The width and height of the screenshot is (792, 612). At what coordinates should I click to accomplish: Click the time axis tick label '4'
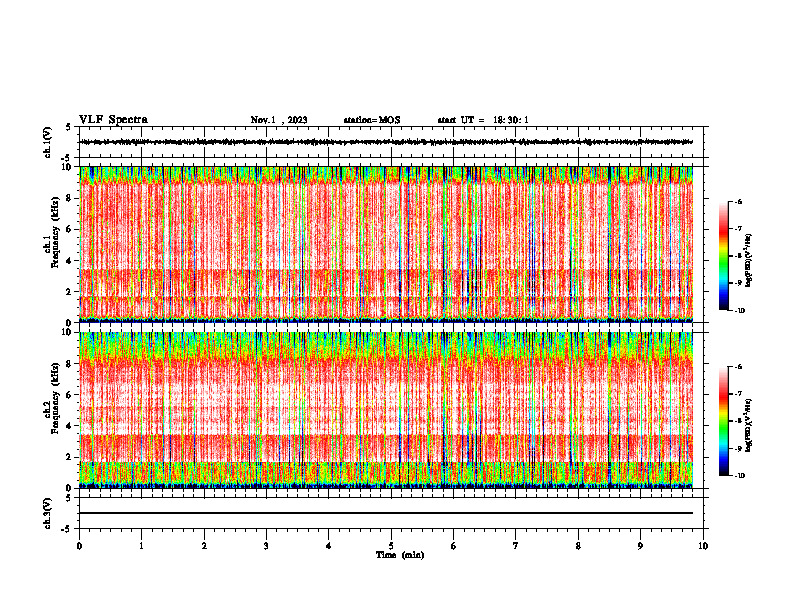click(329, 546)
